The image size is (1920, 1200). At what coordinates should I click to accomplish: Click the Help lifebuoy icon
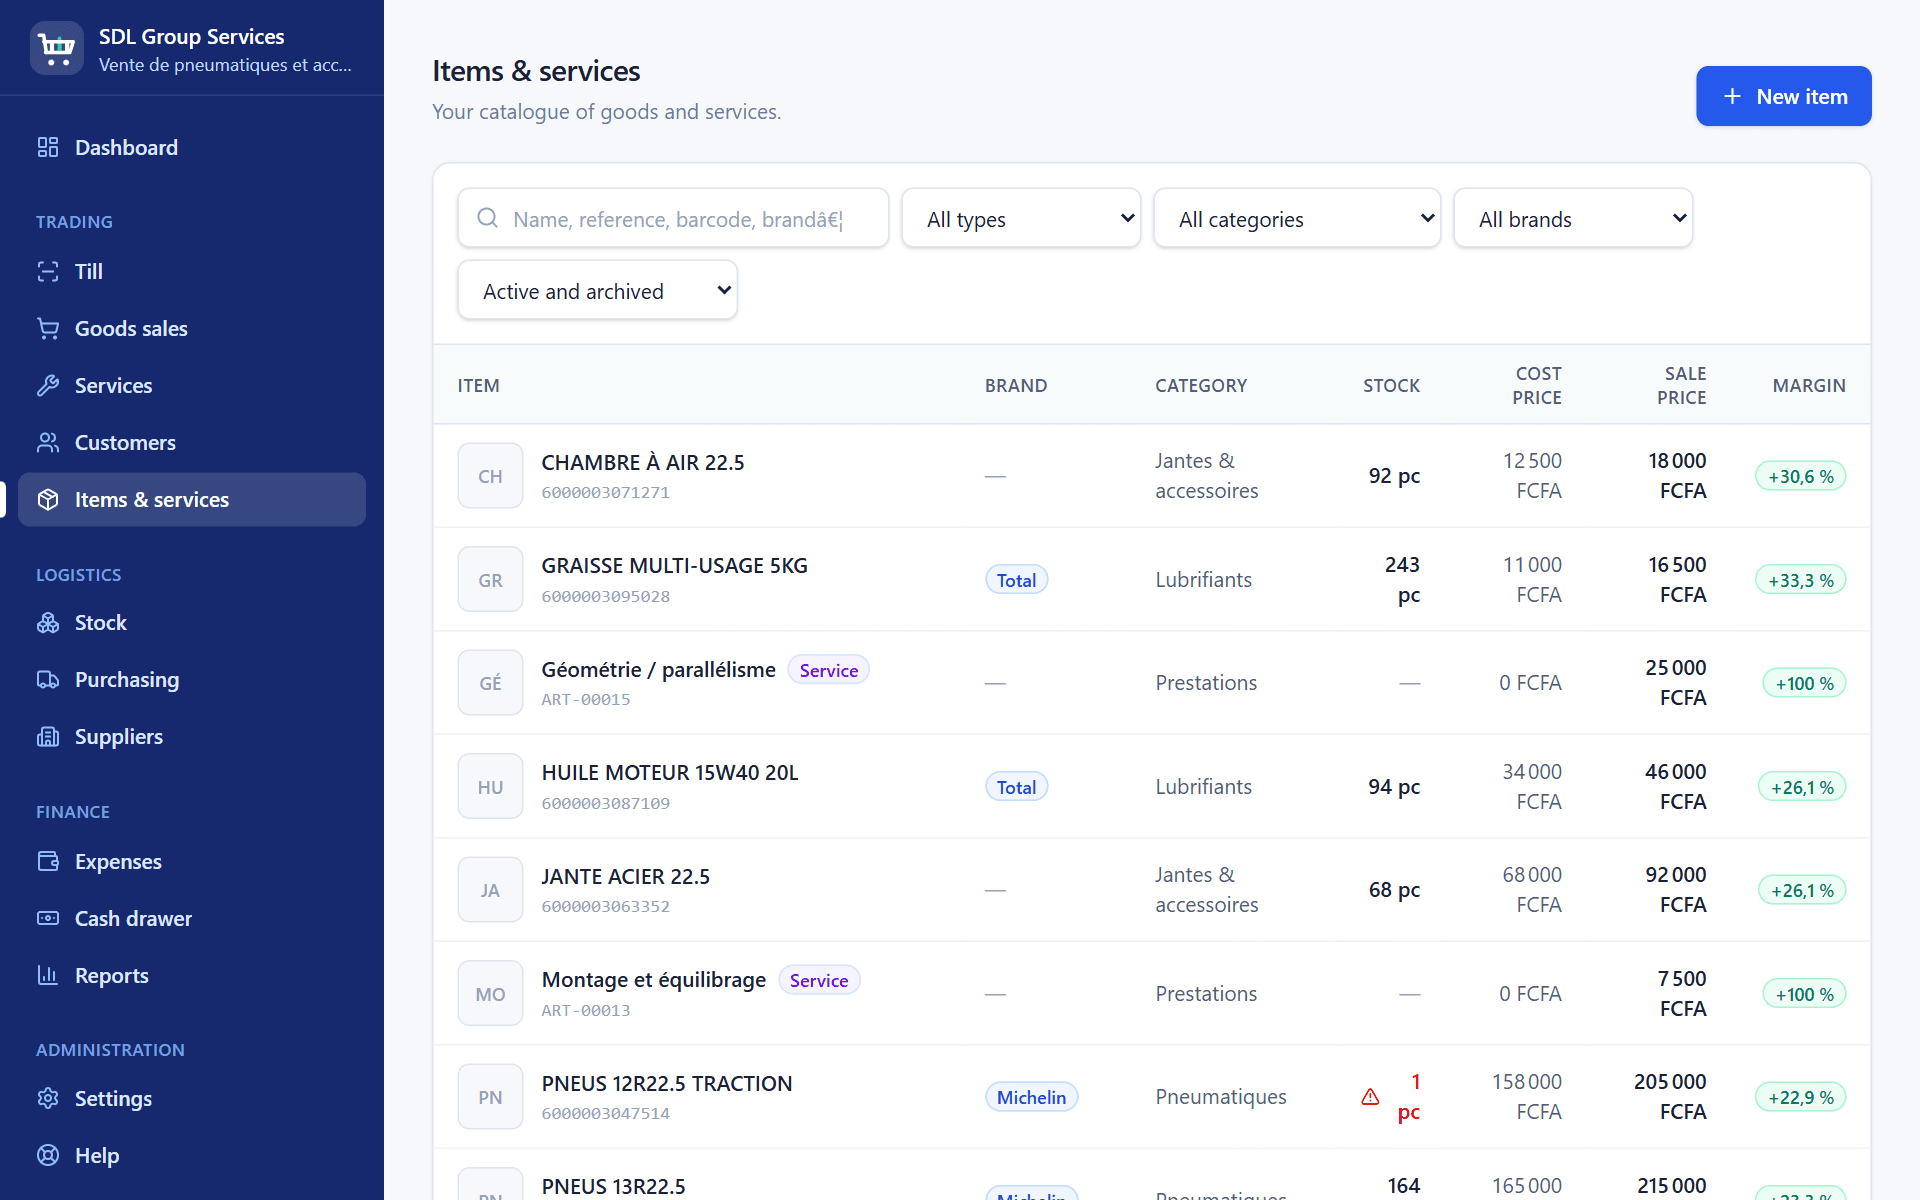(48, 1155)
